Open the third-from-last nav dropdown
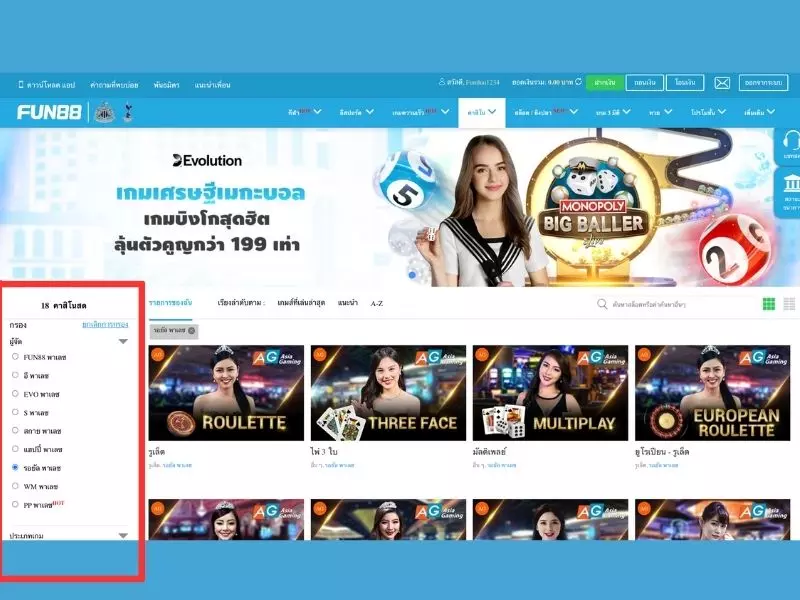 click(x=661, y=112)
